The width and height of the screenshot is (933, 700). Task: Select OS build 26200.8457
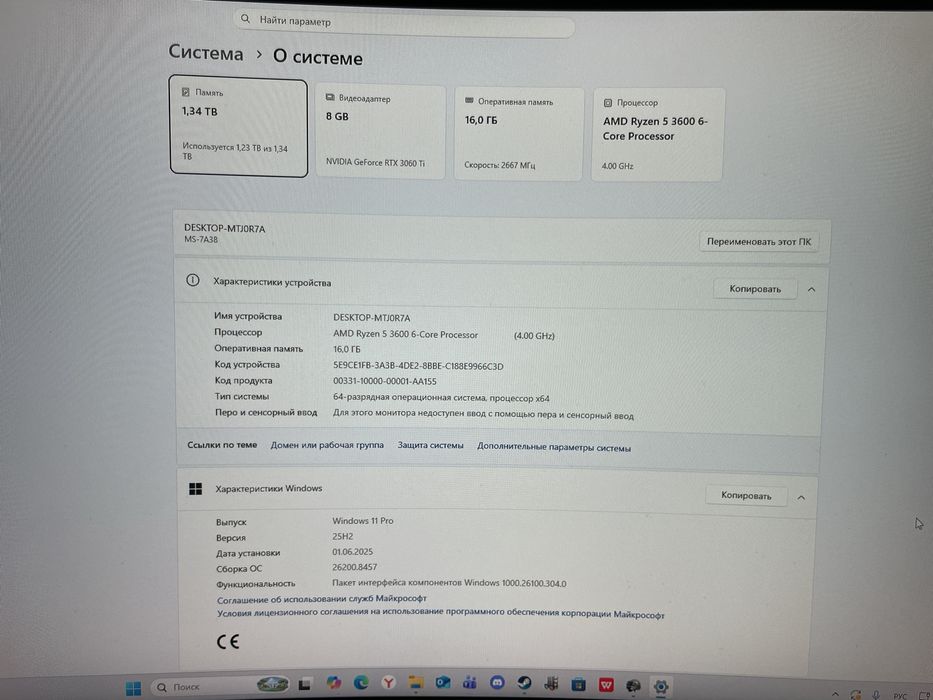tap(355, 567)
